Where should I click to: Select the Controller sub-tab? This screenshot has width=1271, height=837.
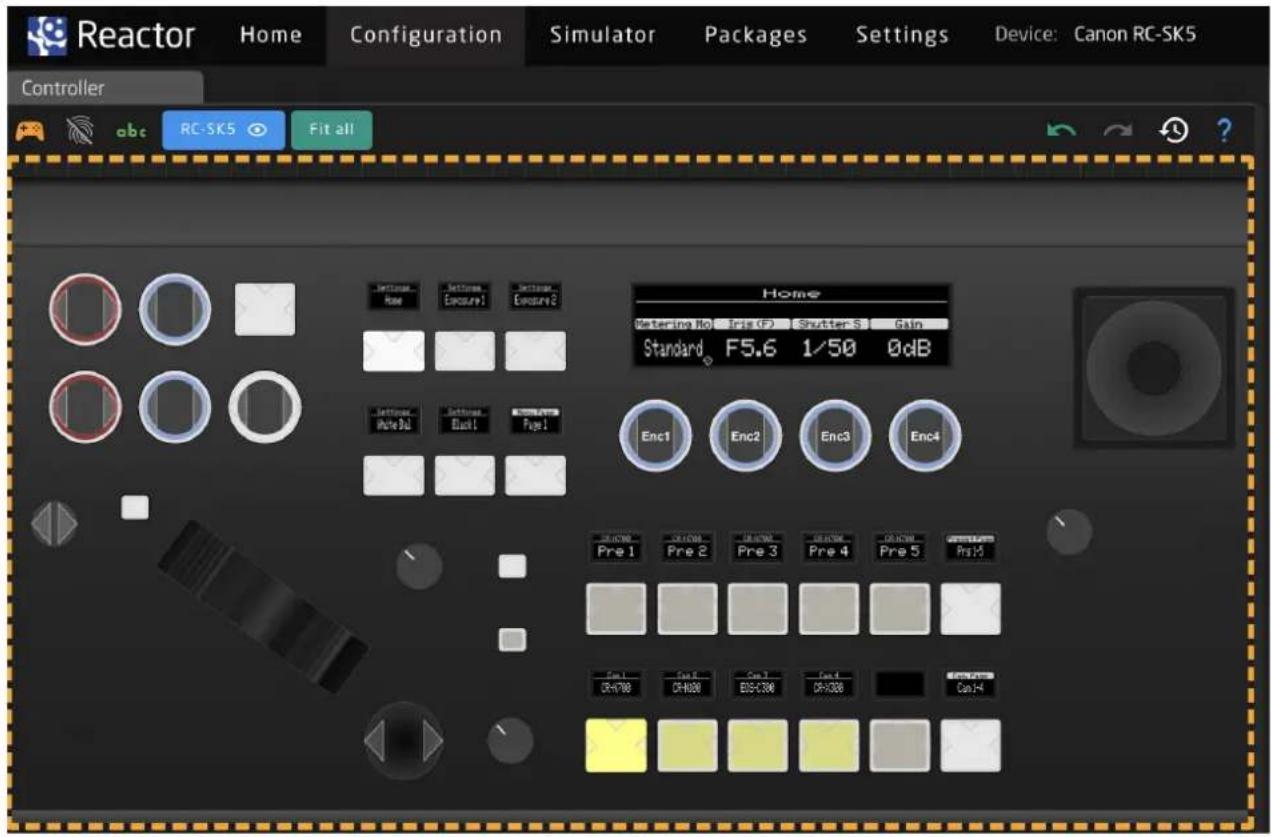[103, 88]
